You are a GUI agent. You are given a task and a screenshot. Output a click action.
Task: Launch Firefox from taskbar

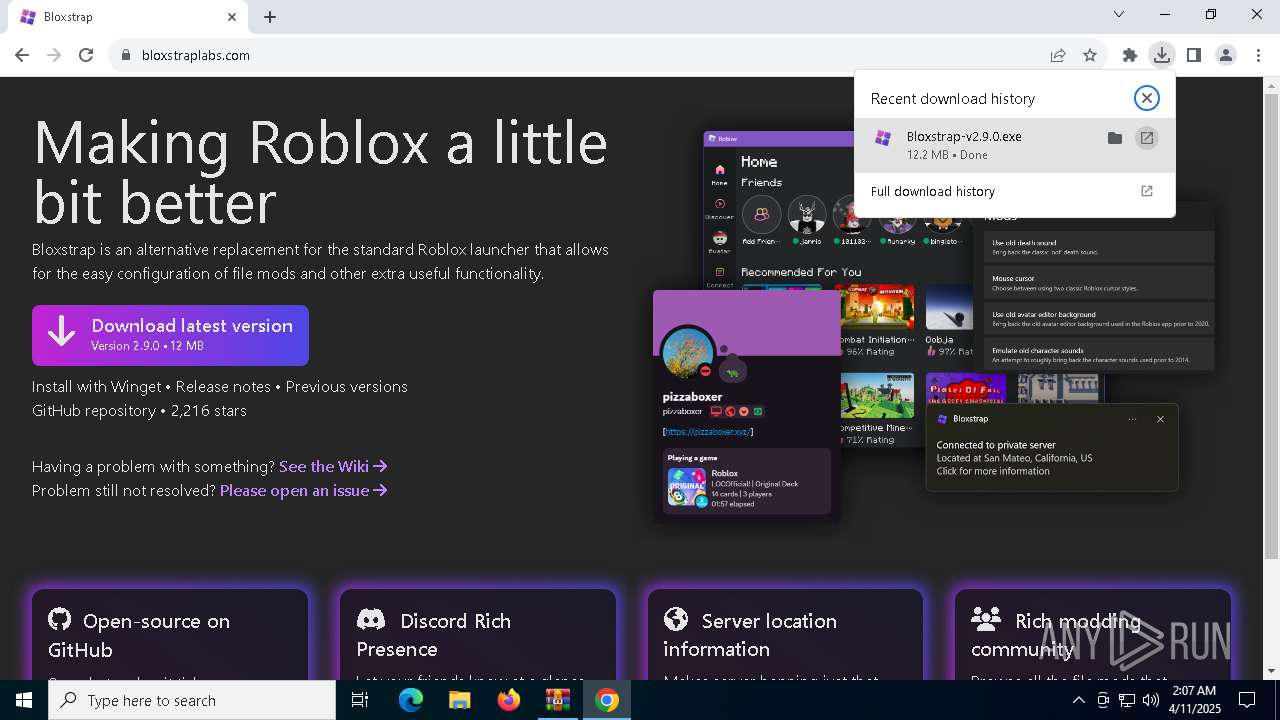[508, 700]
